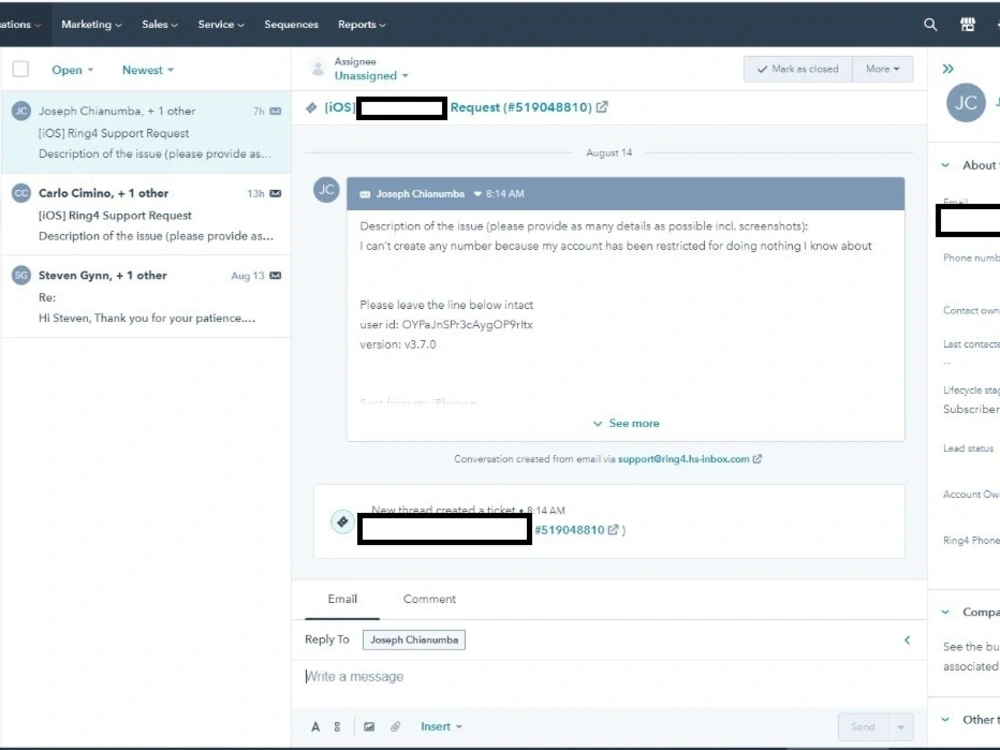Tick the select-all conversations checkbox
This screenshot has width=1000, height=750.
click(x=20, y=69)
